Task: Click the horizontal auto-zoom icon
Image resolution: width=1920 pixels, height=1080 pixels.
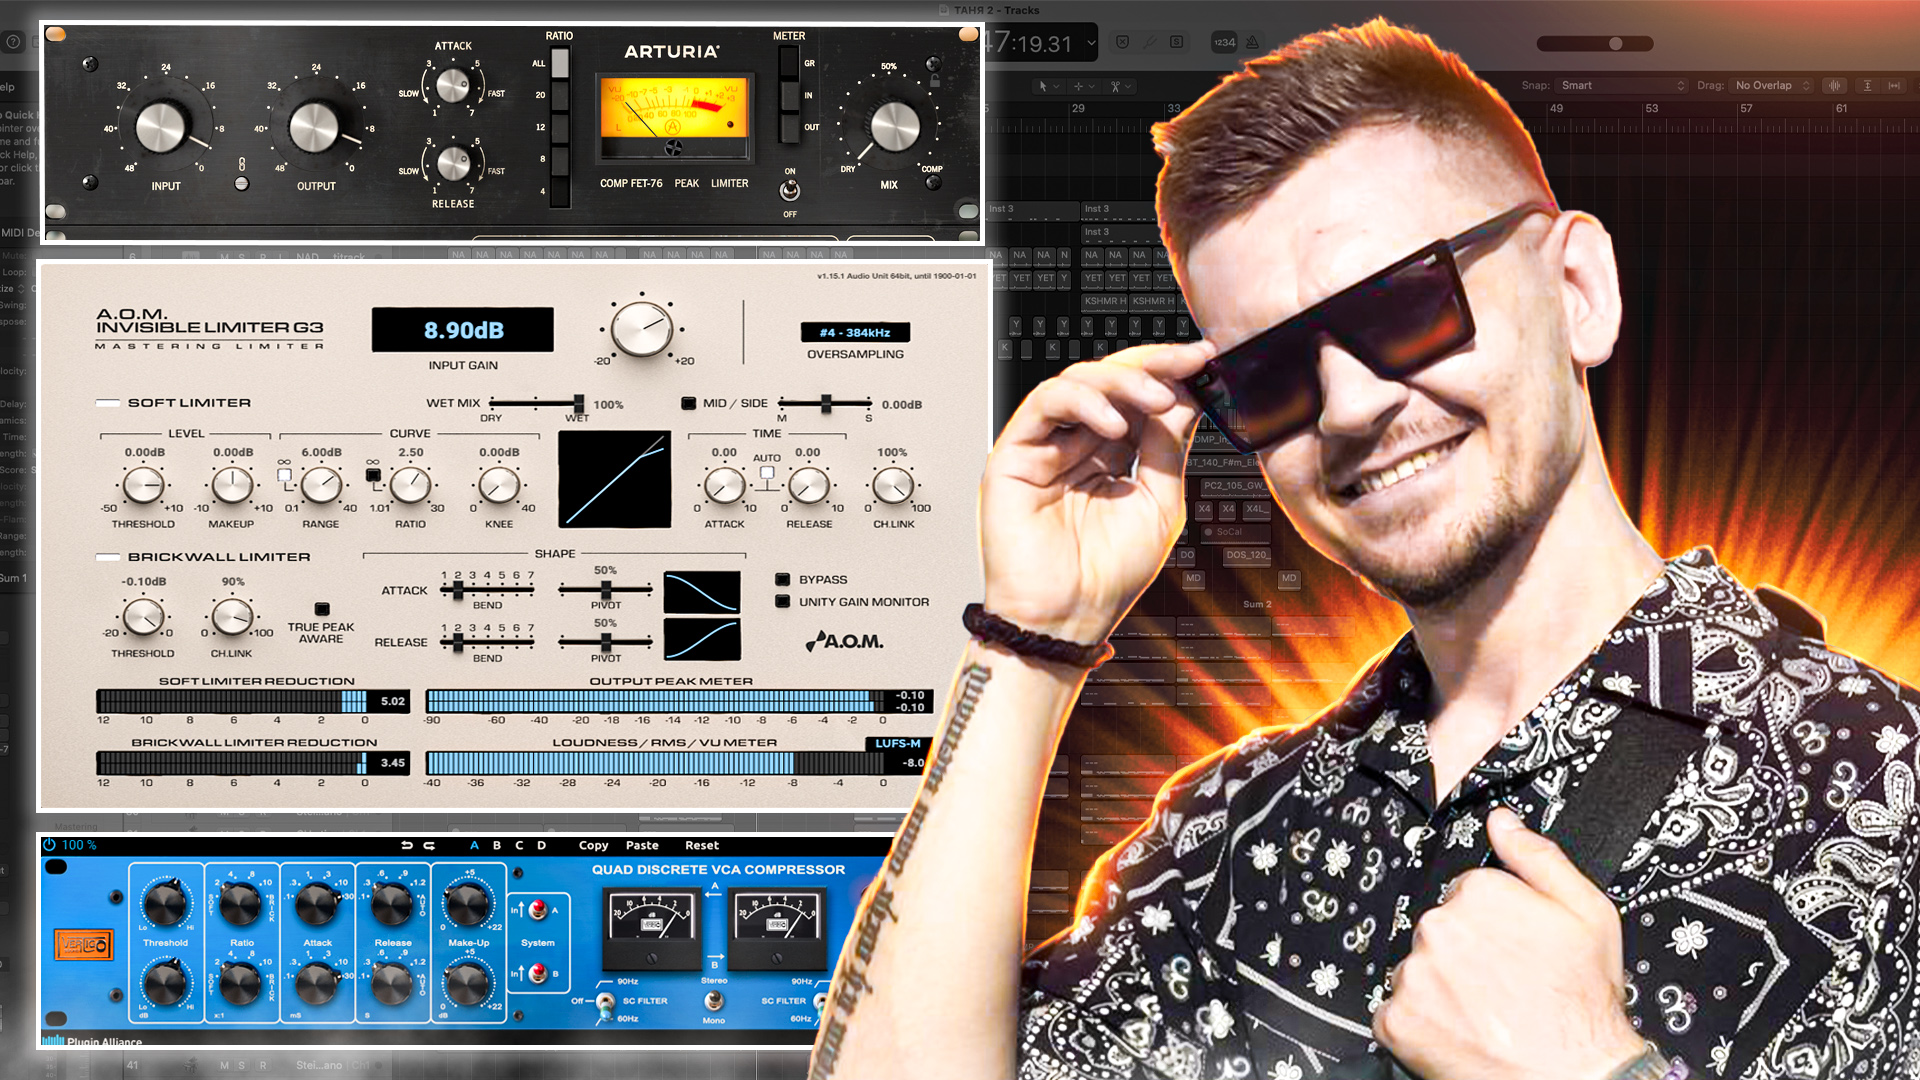Action: point(1894,86)
